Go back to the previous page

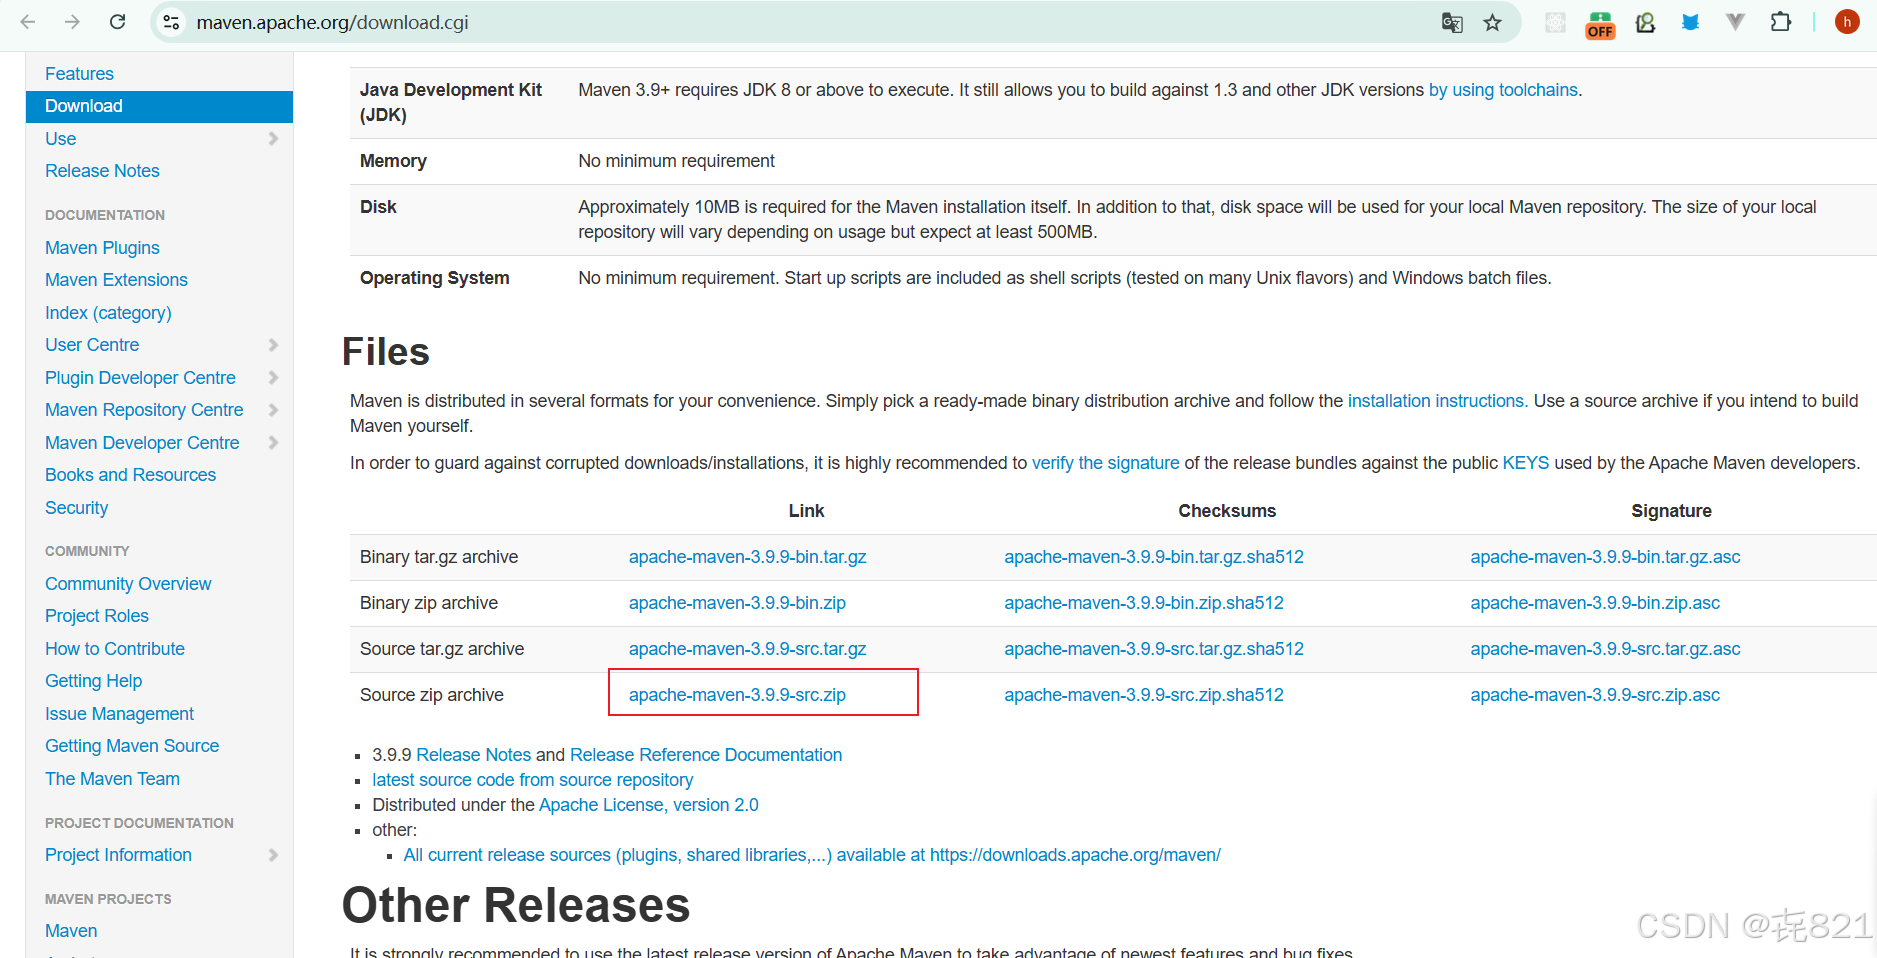click(x=28, y=22)
